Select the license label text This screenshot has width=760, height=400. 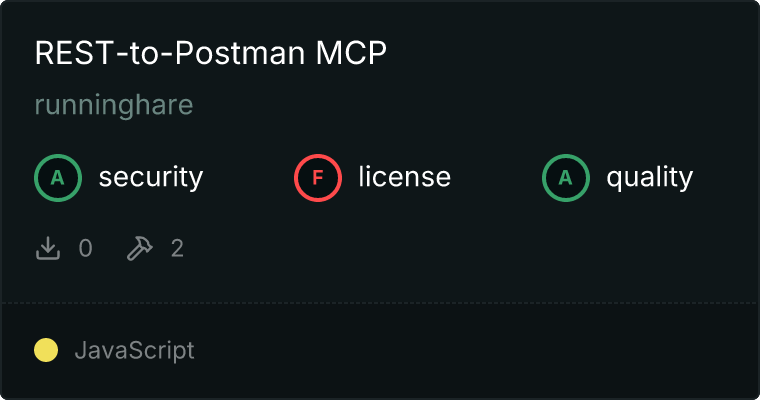coord(405,176)
